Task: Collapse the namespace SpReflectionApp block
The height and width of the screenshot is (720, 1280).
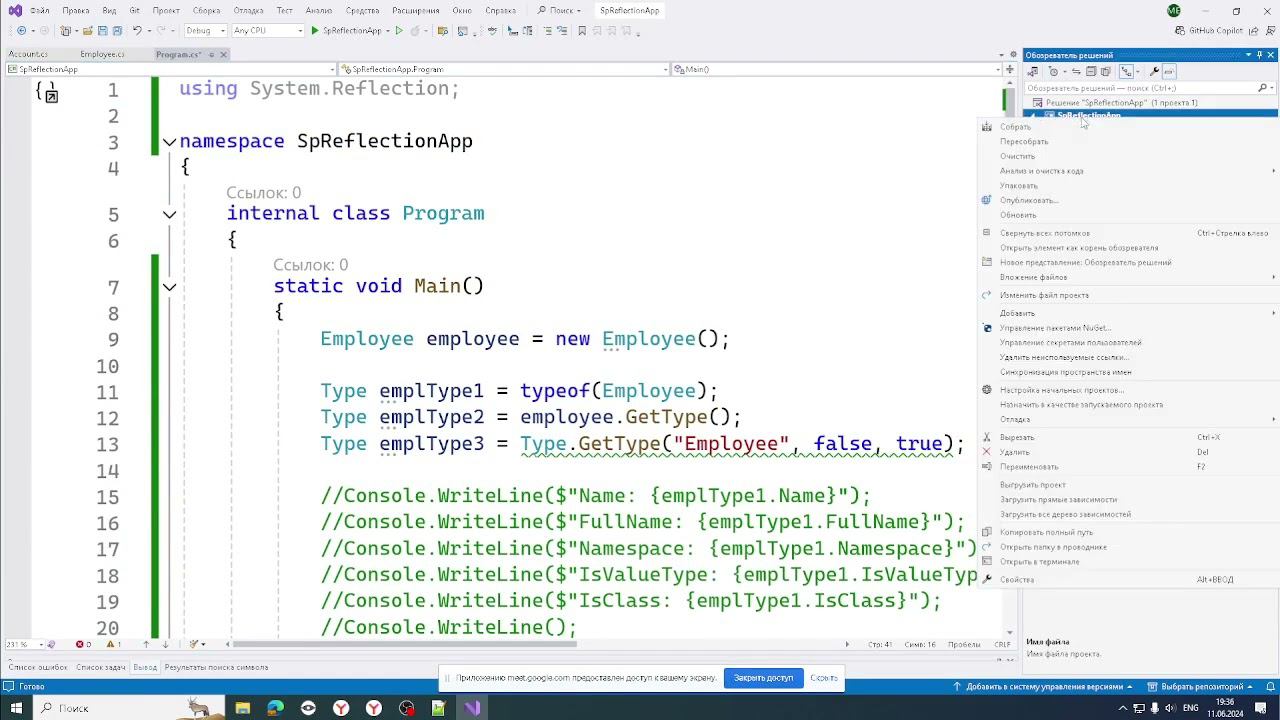Action: coord(169,142)
